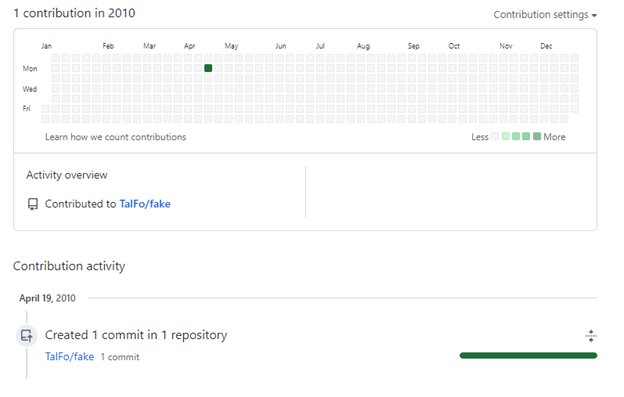Click the green commit progress bar

point(528,355)
